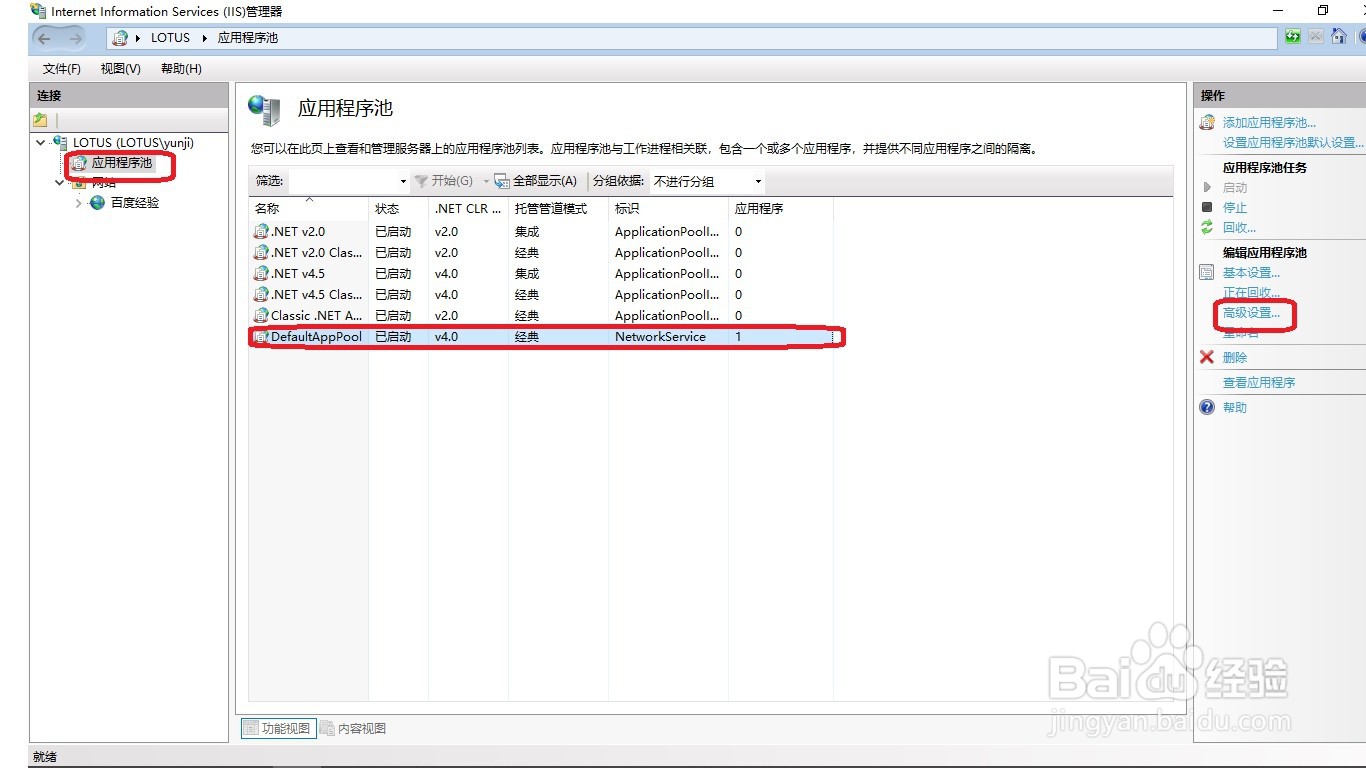Viewport: 1366px width, 768px height.
Task: Click the 添加应用程序池 add pool icon
Action: 1206,121
